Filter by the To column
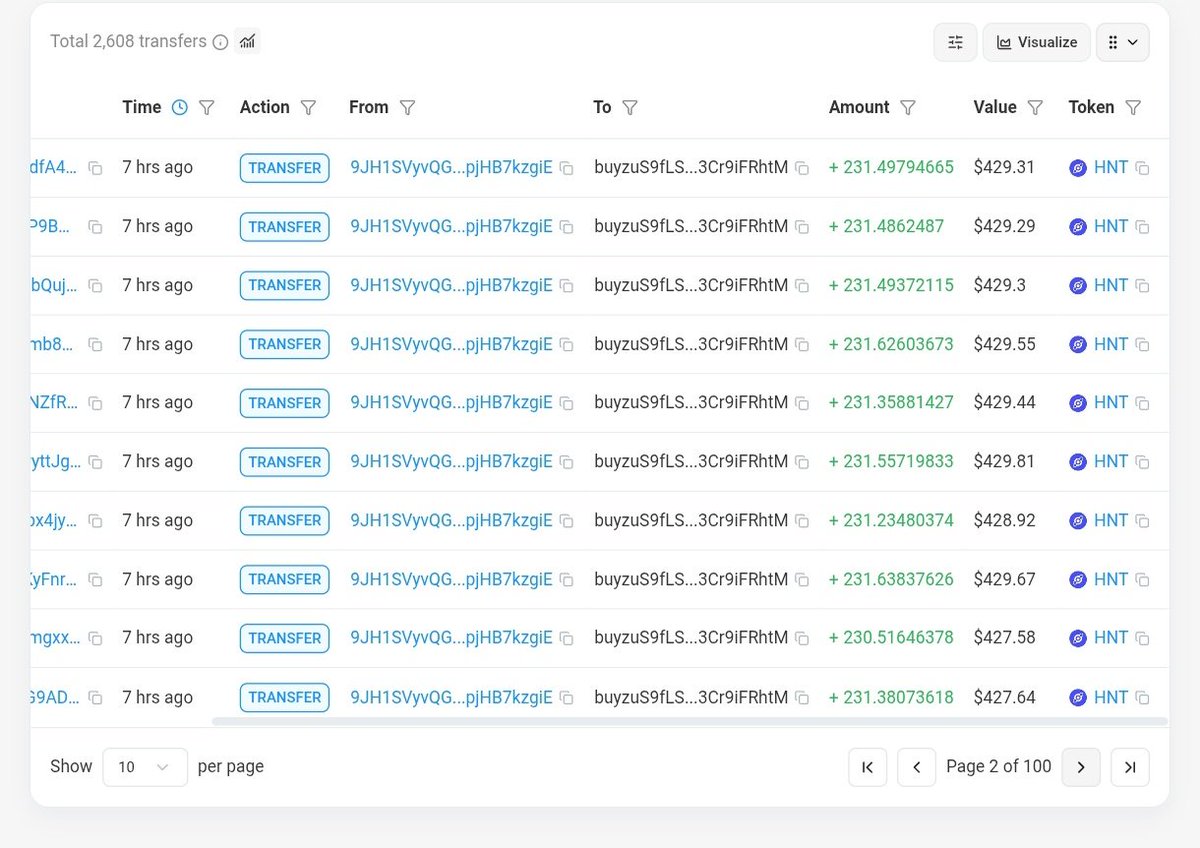The height and width of the screenshot is (848, 1200). click(630, 107)
